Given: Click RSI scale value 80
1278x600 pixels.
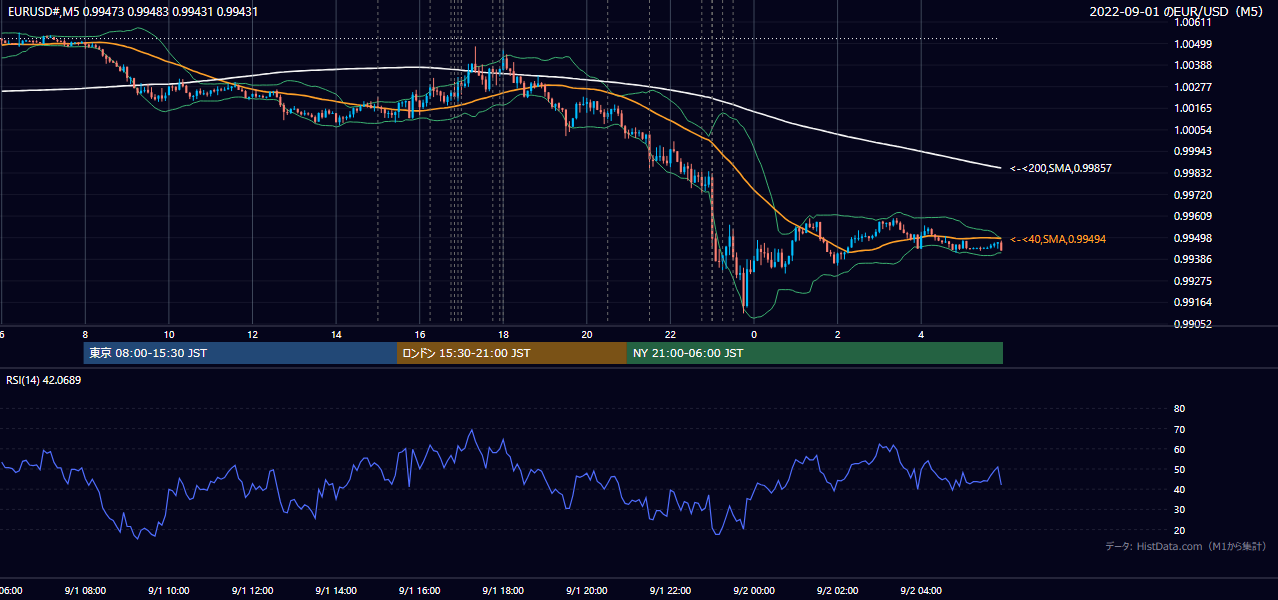Looking at the screenshot, I should click(1179, 409).
